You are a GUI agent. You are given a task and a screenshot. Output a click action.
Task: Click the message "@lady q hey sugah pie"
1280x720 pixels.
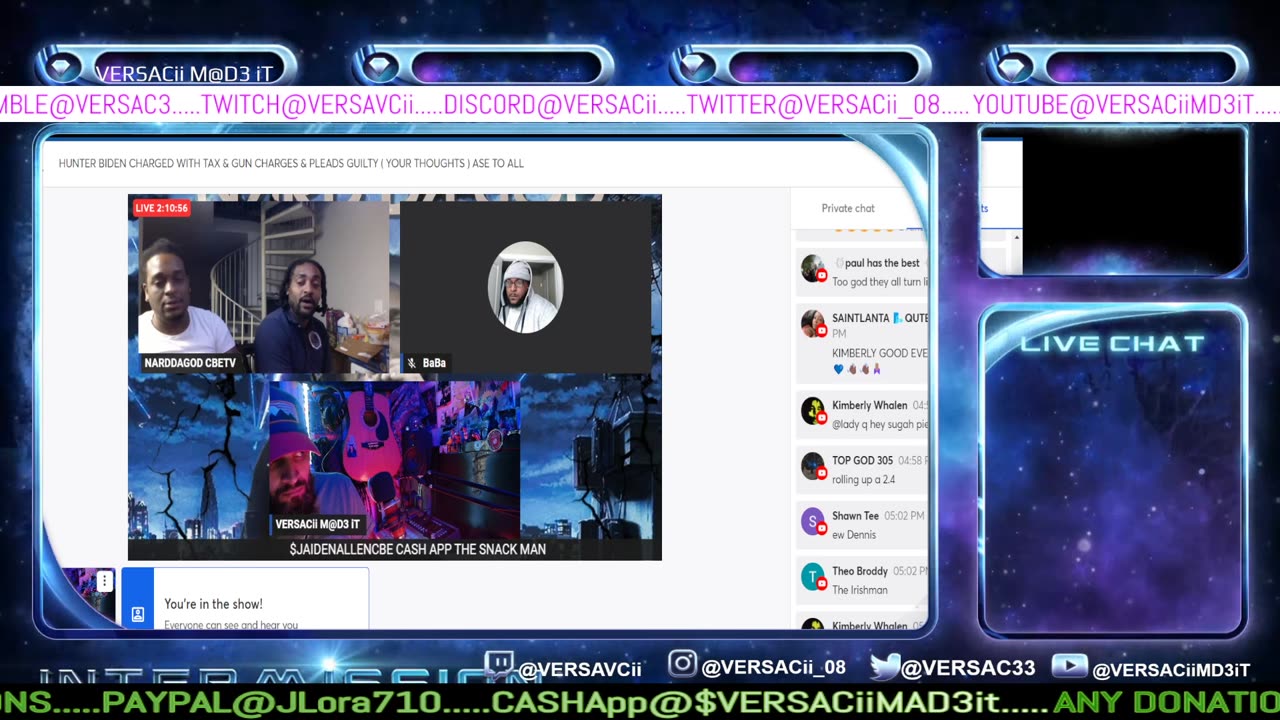(x=879, y=424)
